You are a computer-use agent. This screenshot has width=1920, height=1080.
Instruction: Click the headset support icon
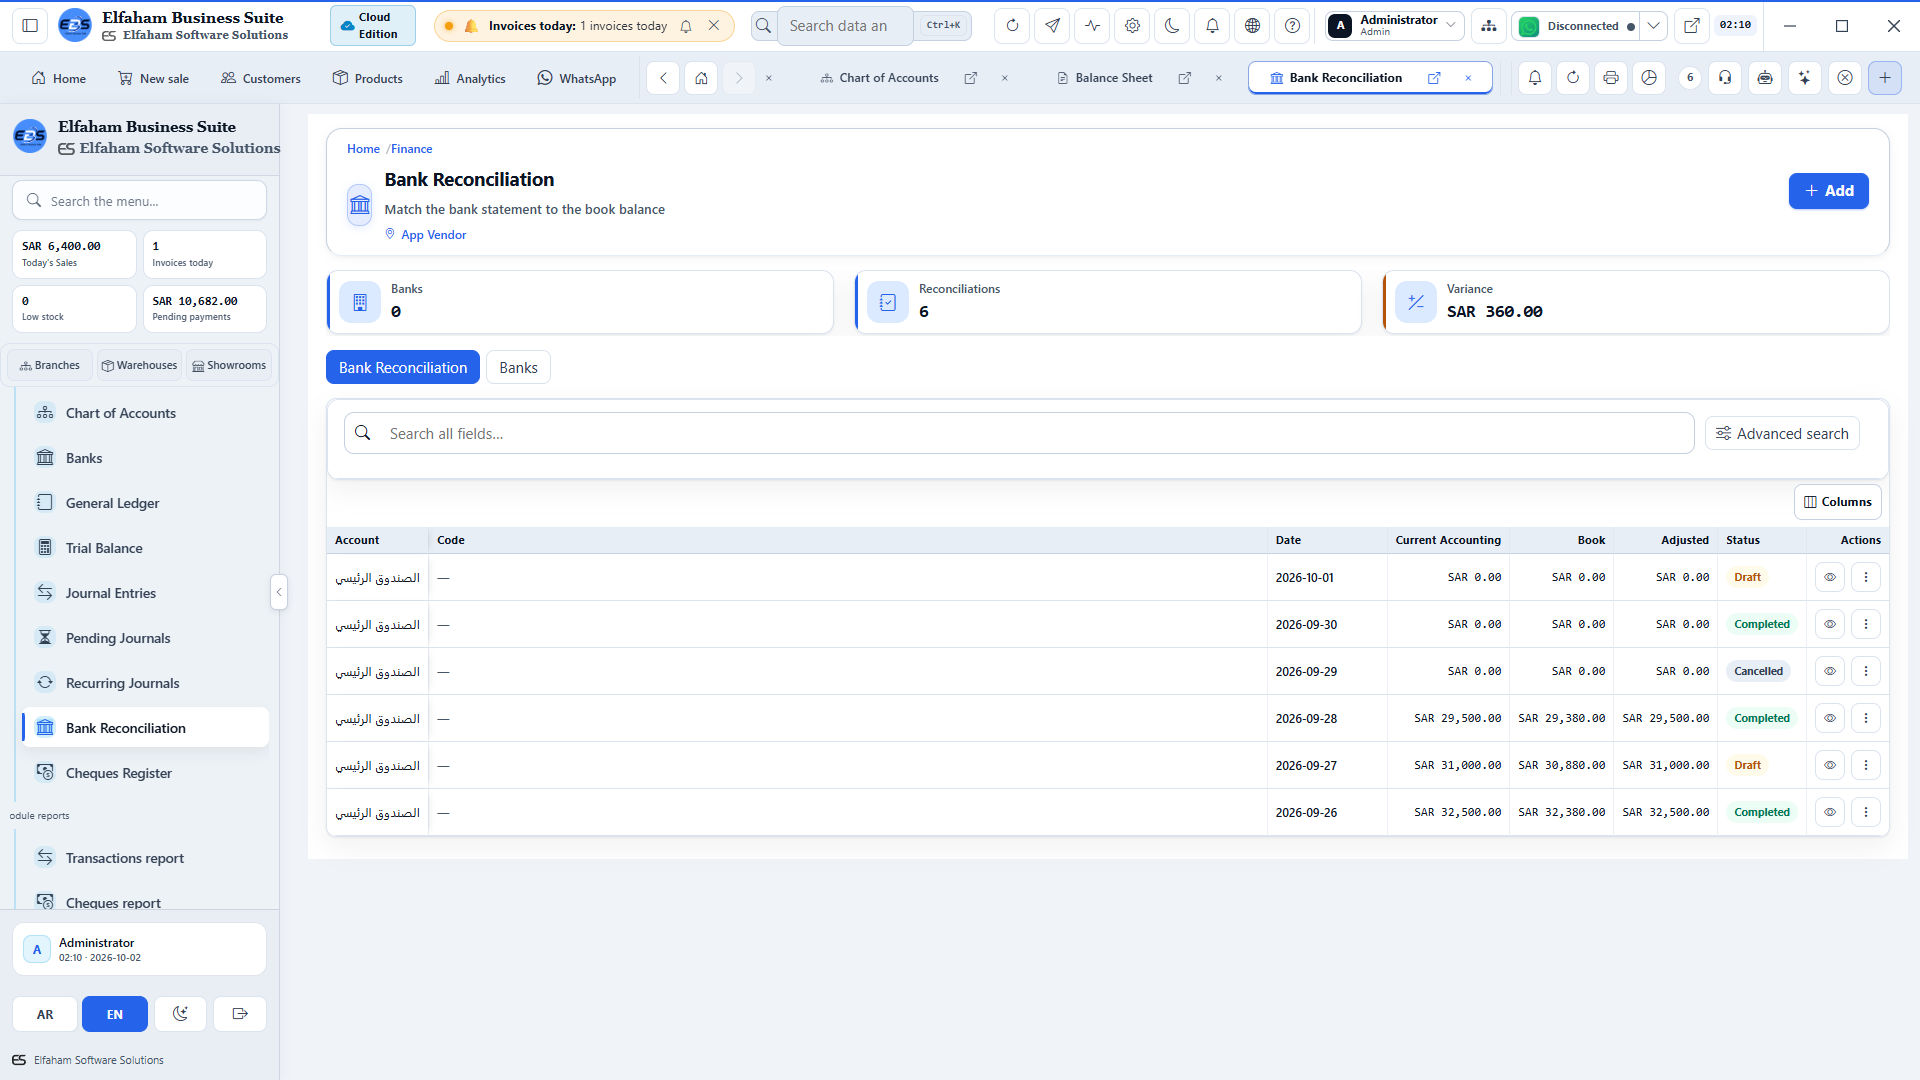[x=1725, y=78]
